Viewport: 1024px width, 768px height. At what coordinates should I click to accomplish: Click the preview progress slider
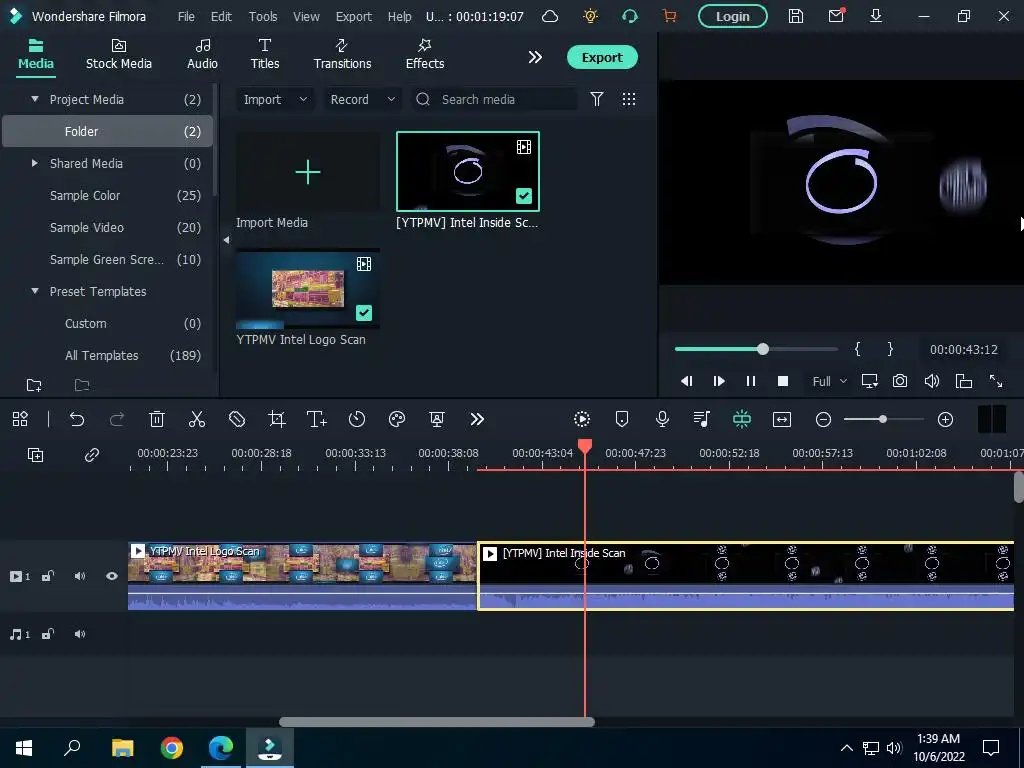[756, 349]
